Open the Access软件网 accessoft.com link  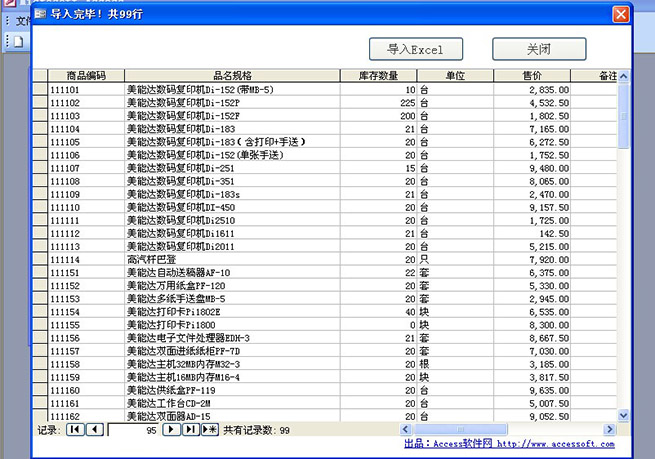(509, 444)
